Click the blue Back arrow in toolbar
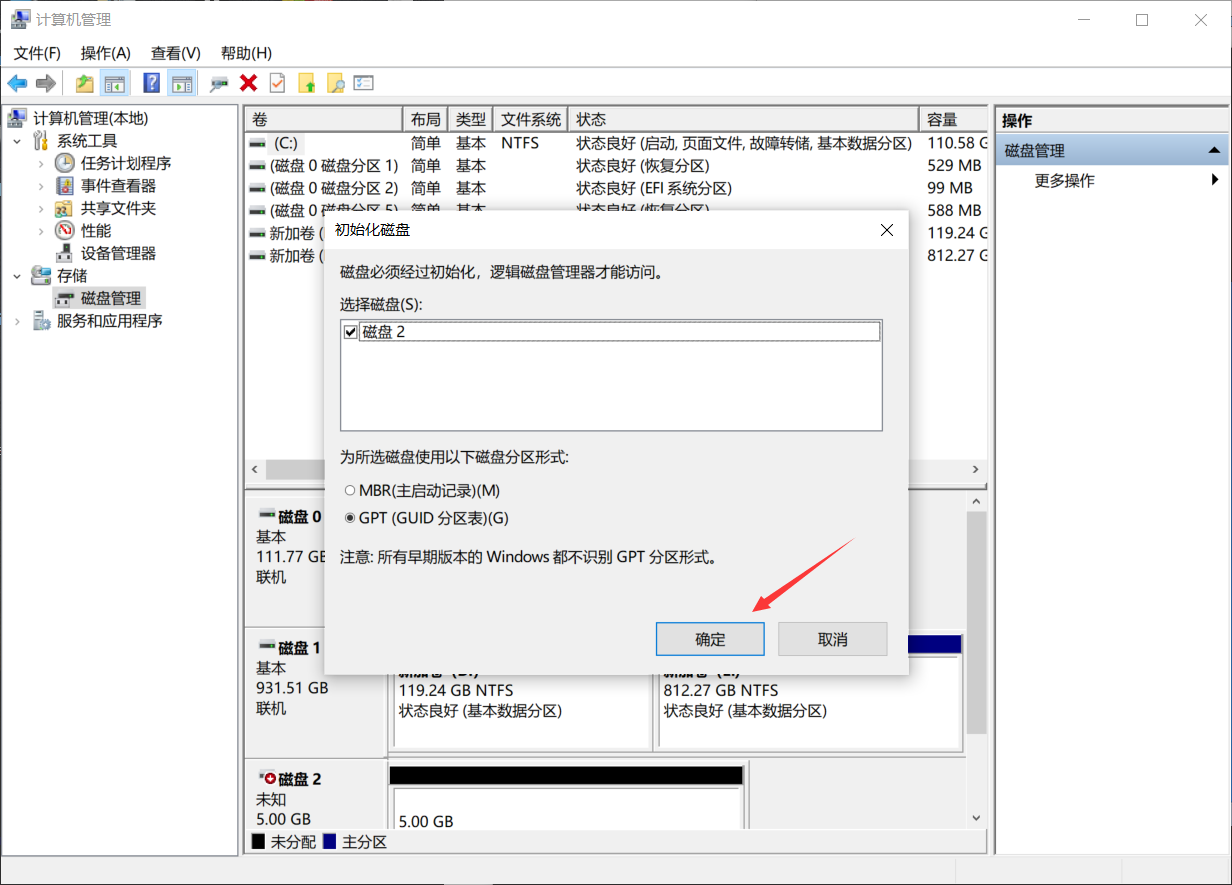Image resolution: width=1232 pixels, height=885 pixels. click(17, 84)
